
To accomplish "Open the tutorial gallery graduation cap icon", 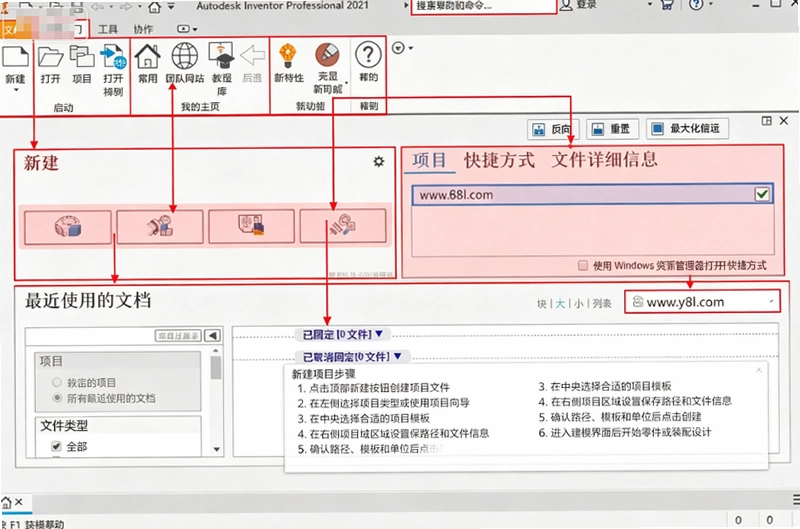I will 221,56.
